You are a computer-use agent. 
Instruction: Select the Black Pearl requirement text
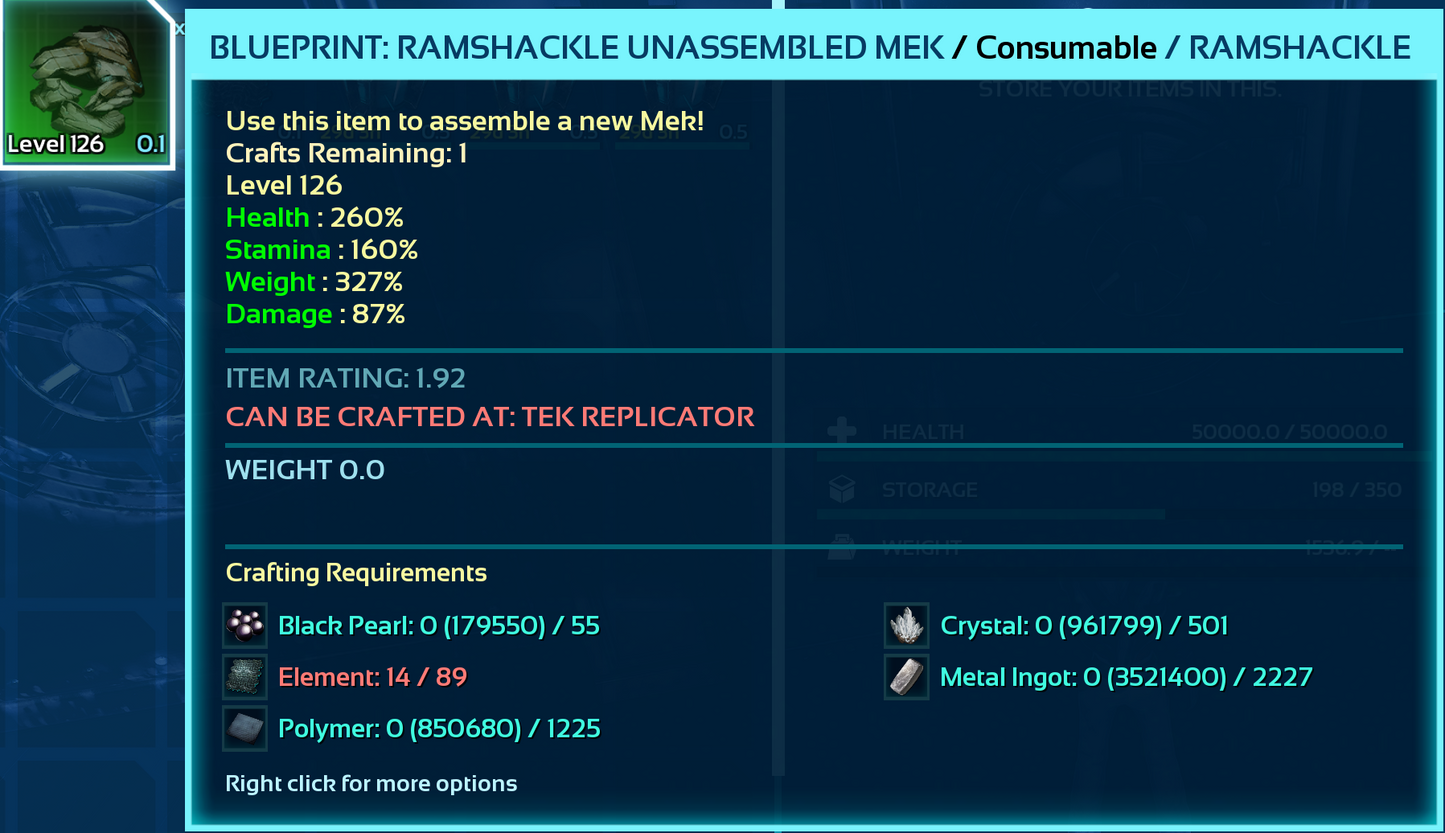tap(439, 626)
